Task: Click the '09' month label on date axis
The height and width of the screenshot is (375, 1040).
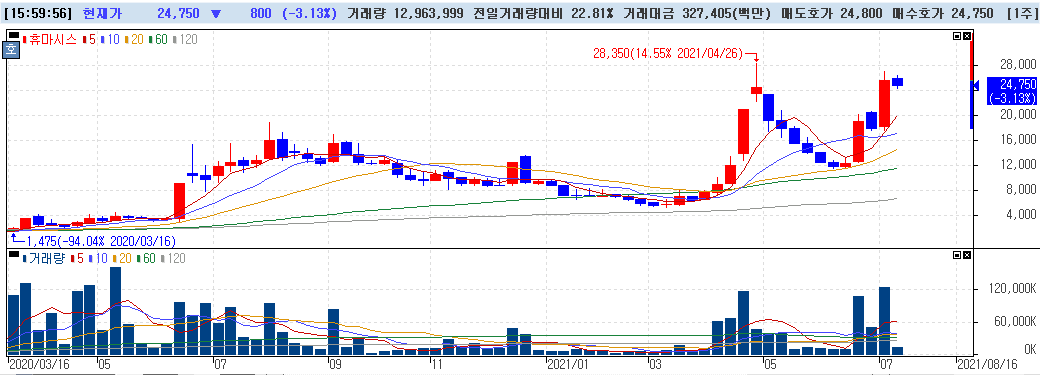Action: 335,364
